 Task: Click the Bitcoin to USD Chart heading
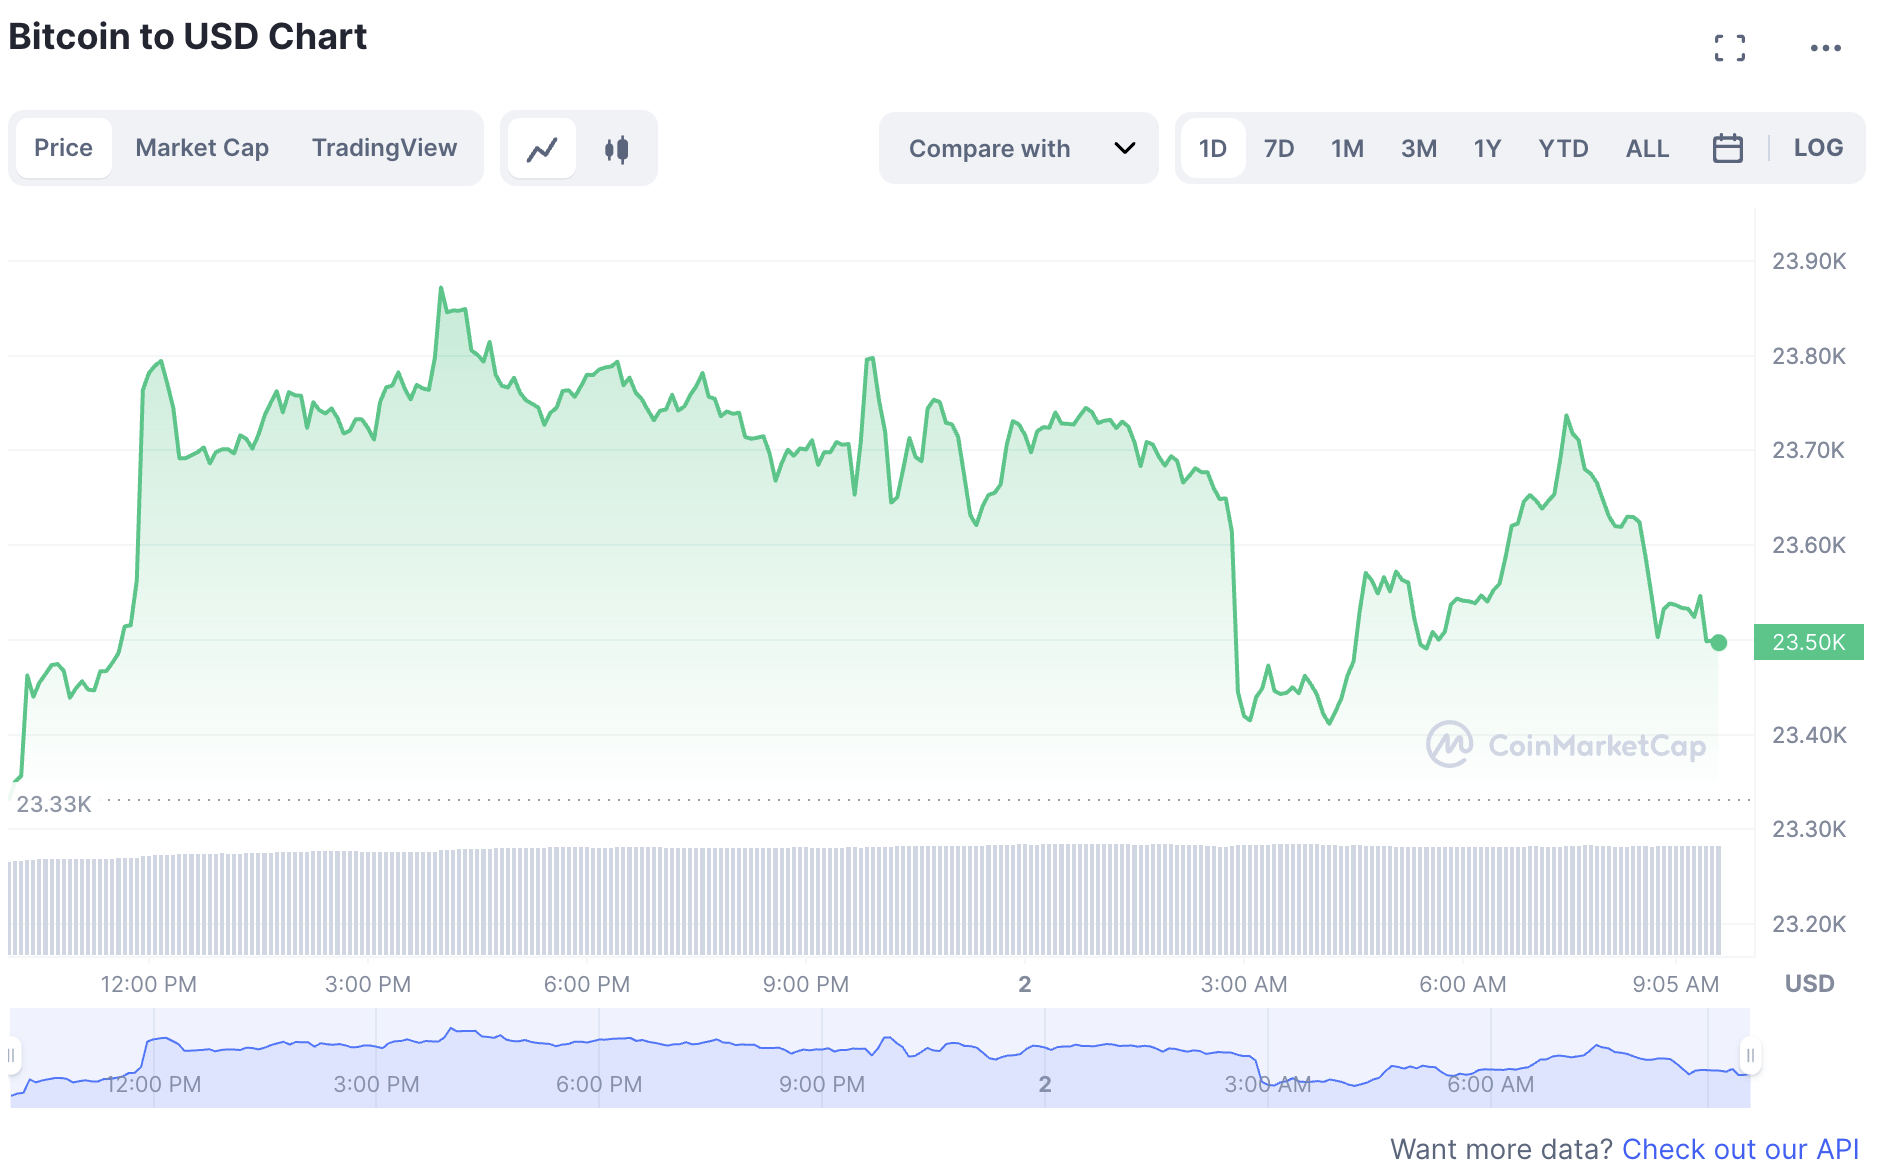(187, 37)
